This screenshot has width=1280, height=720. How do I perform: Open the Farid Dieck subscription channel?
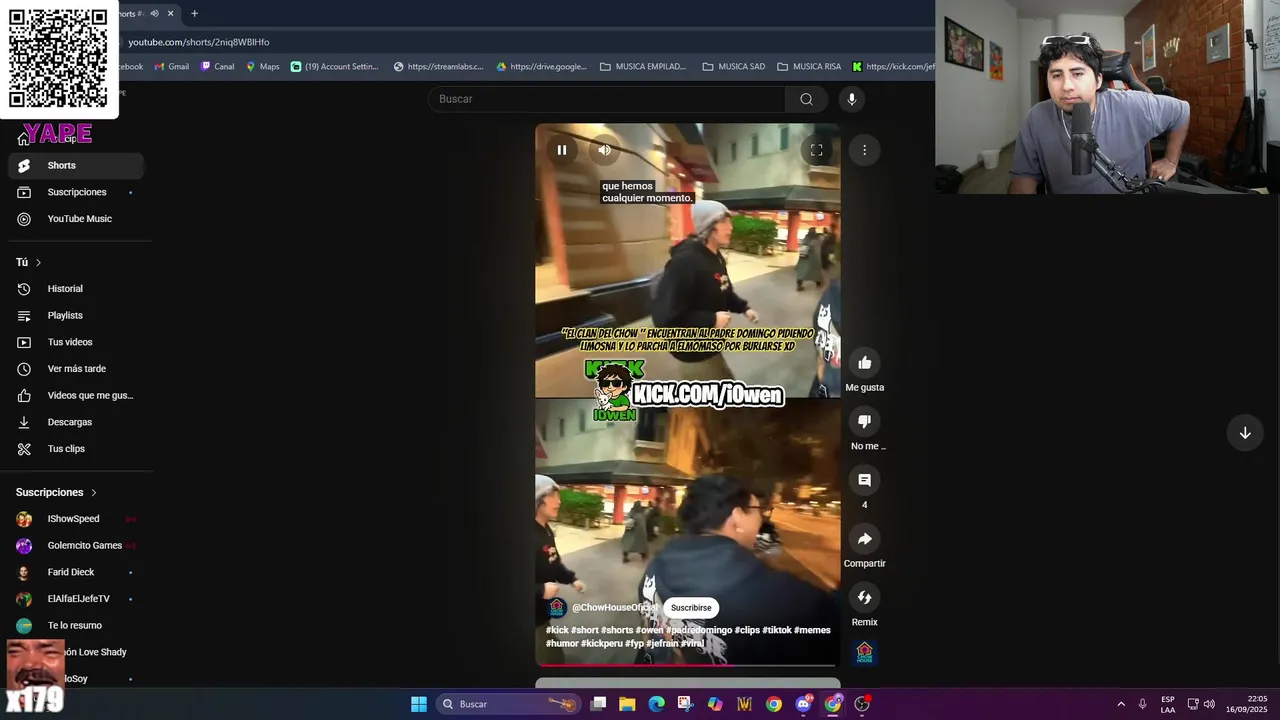click(76, 572)
